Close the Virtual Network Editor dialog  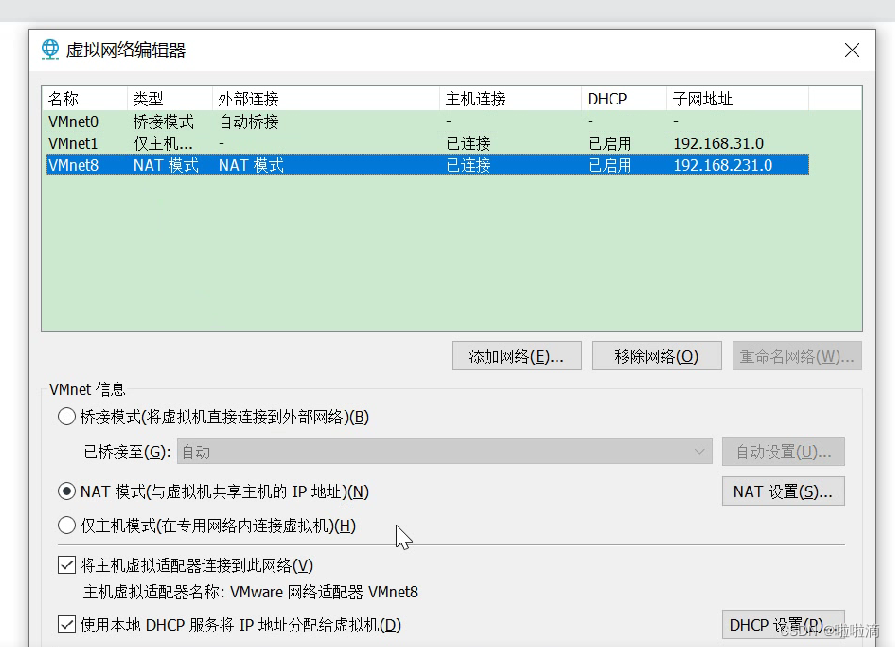pyautogui.click(x=852, y=50)
